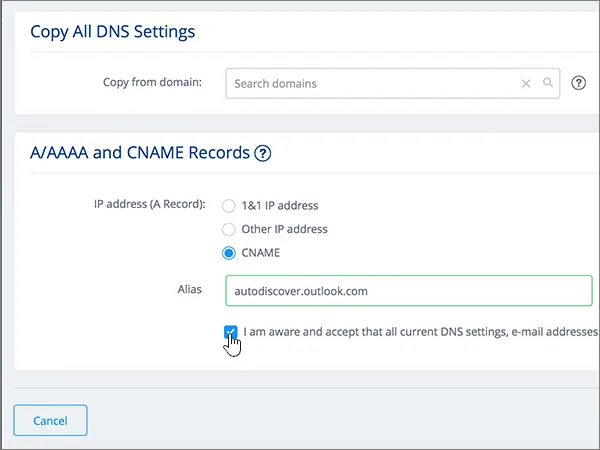Image resolution: width=600 pixels, height=450 pixels.
Task: Open help icon next to A/AAAA and CNAME Records
Action: click(263, 153)
